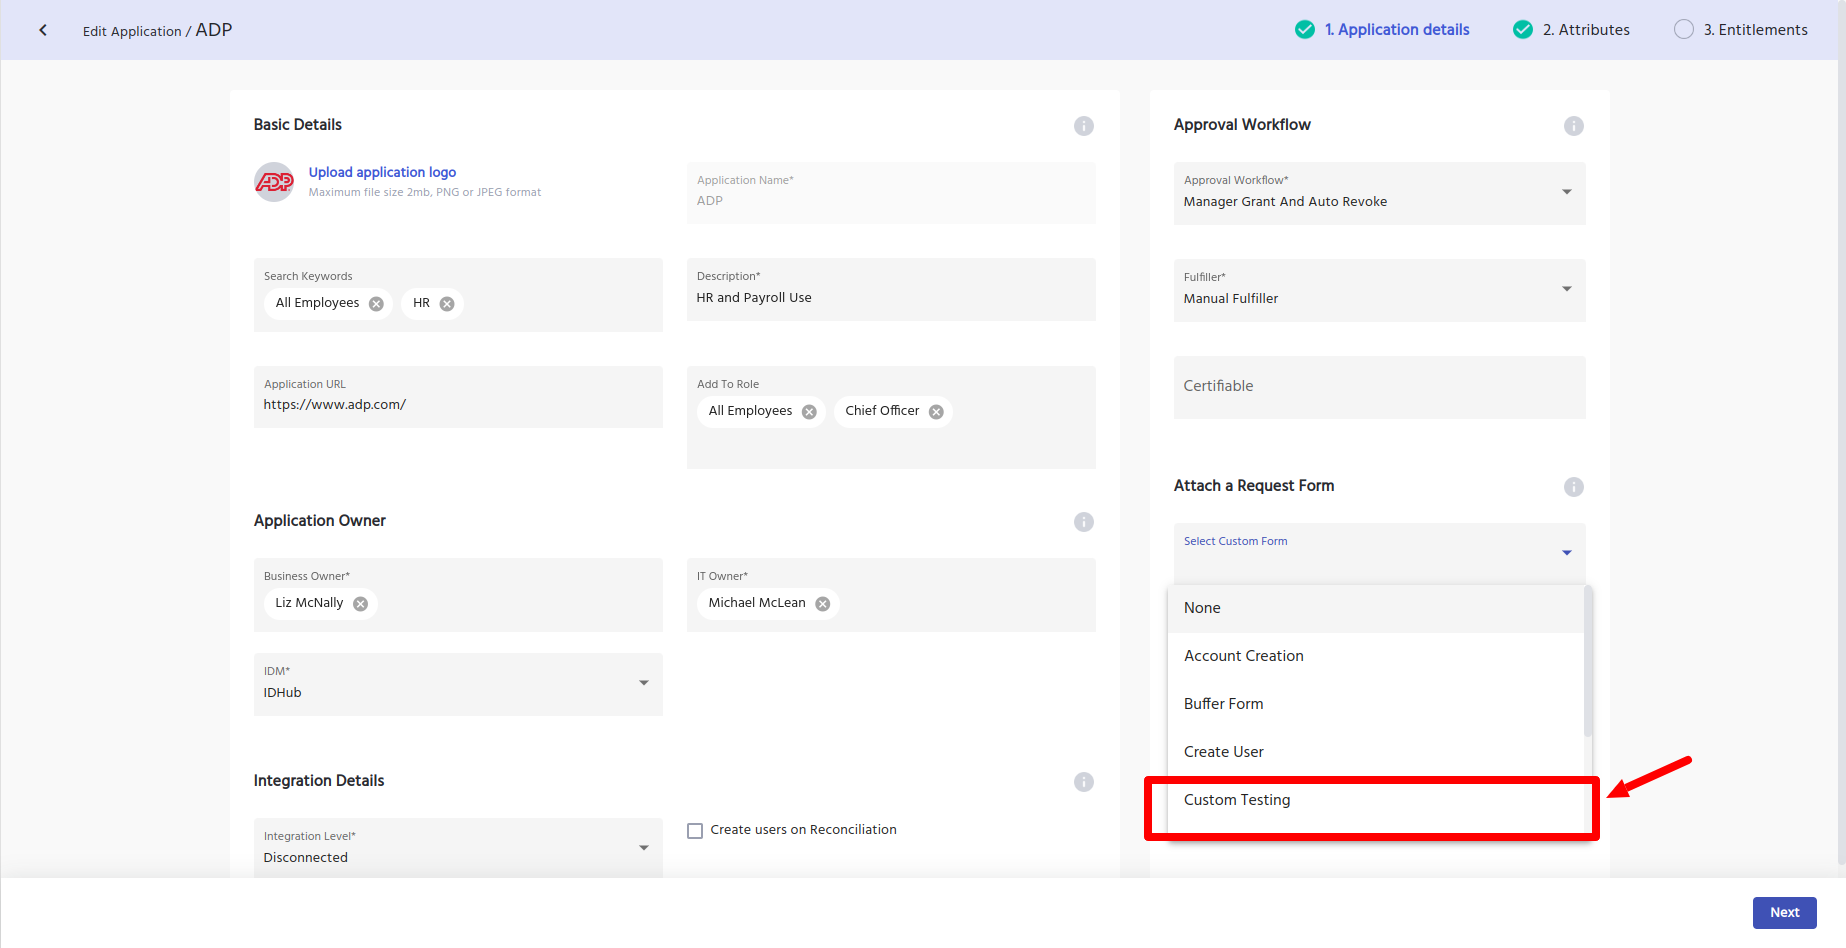The width and height of the screenshot is (1846, 948).
Task: Click the Application Owner info icon
Action: pyautogui.click(x=1083, y=522)
